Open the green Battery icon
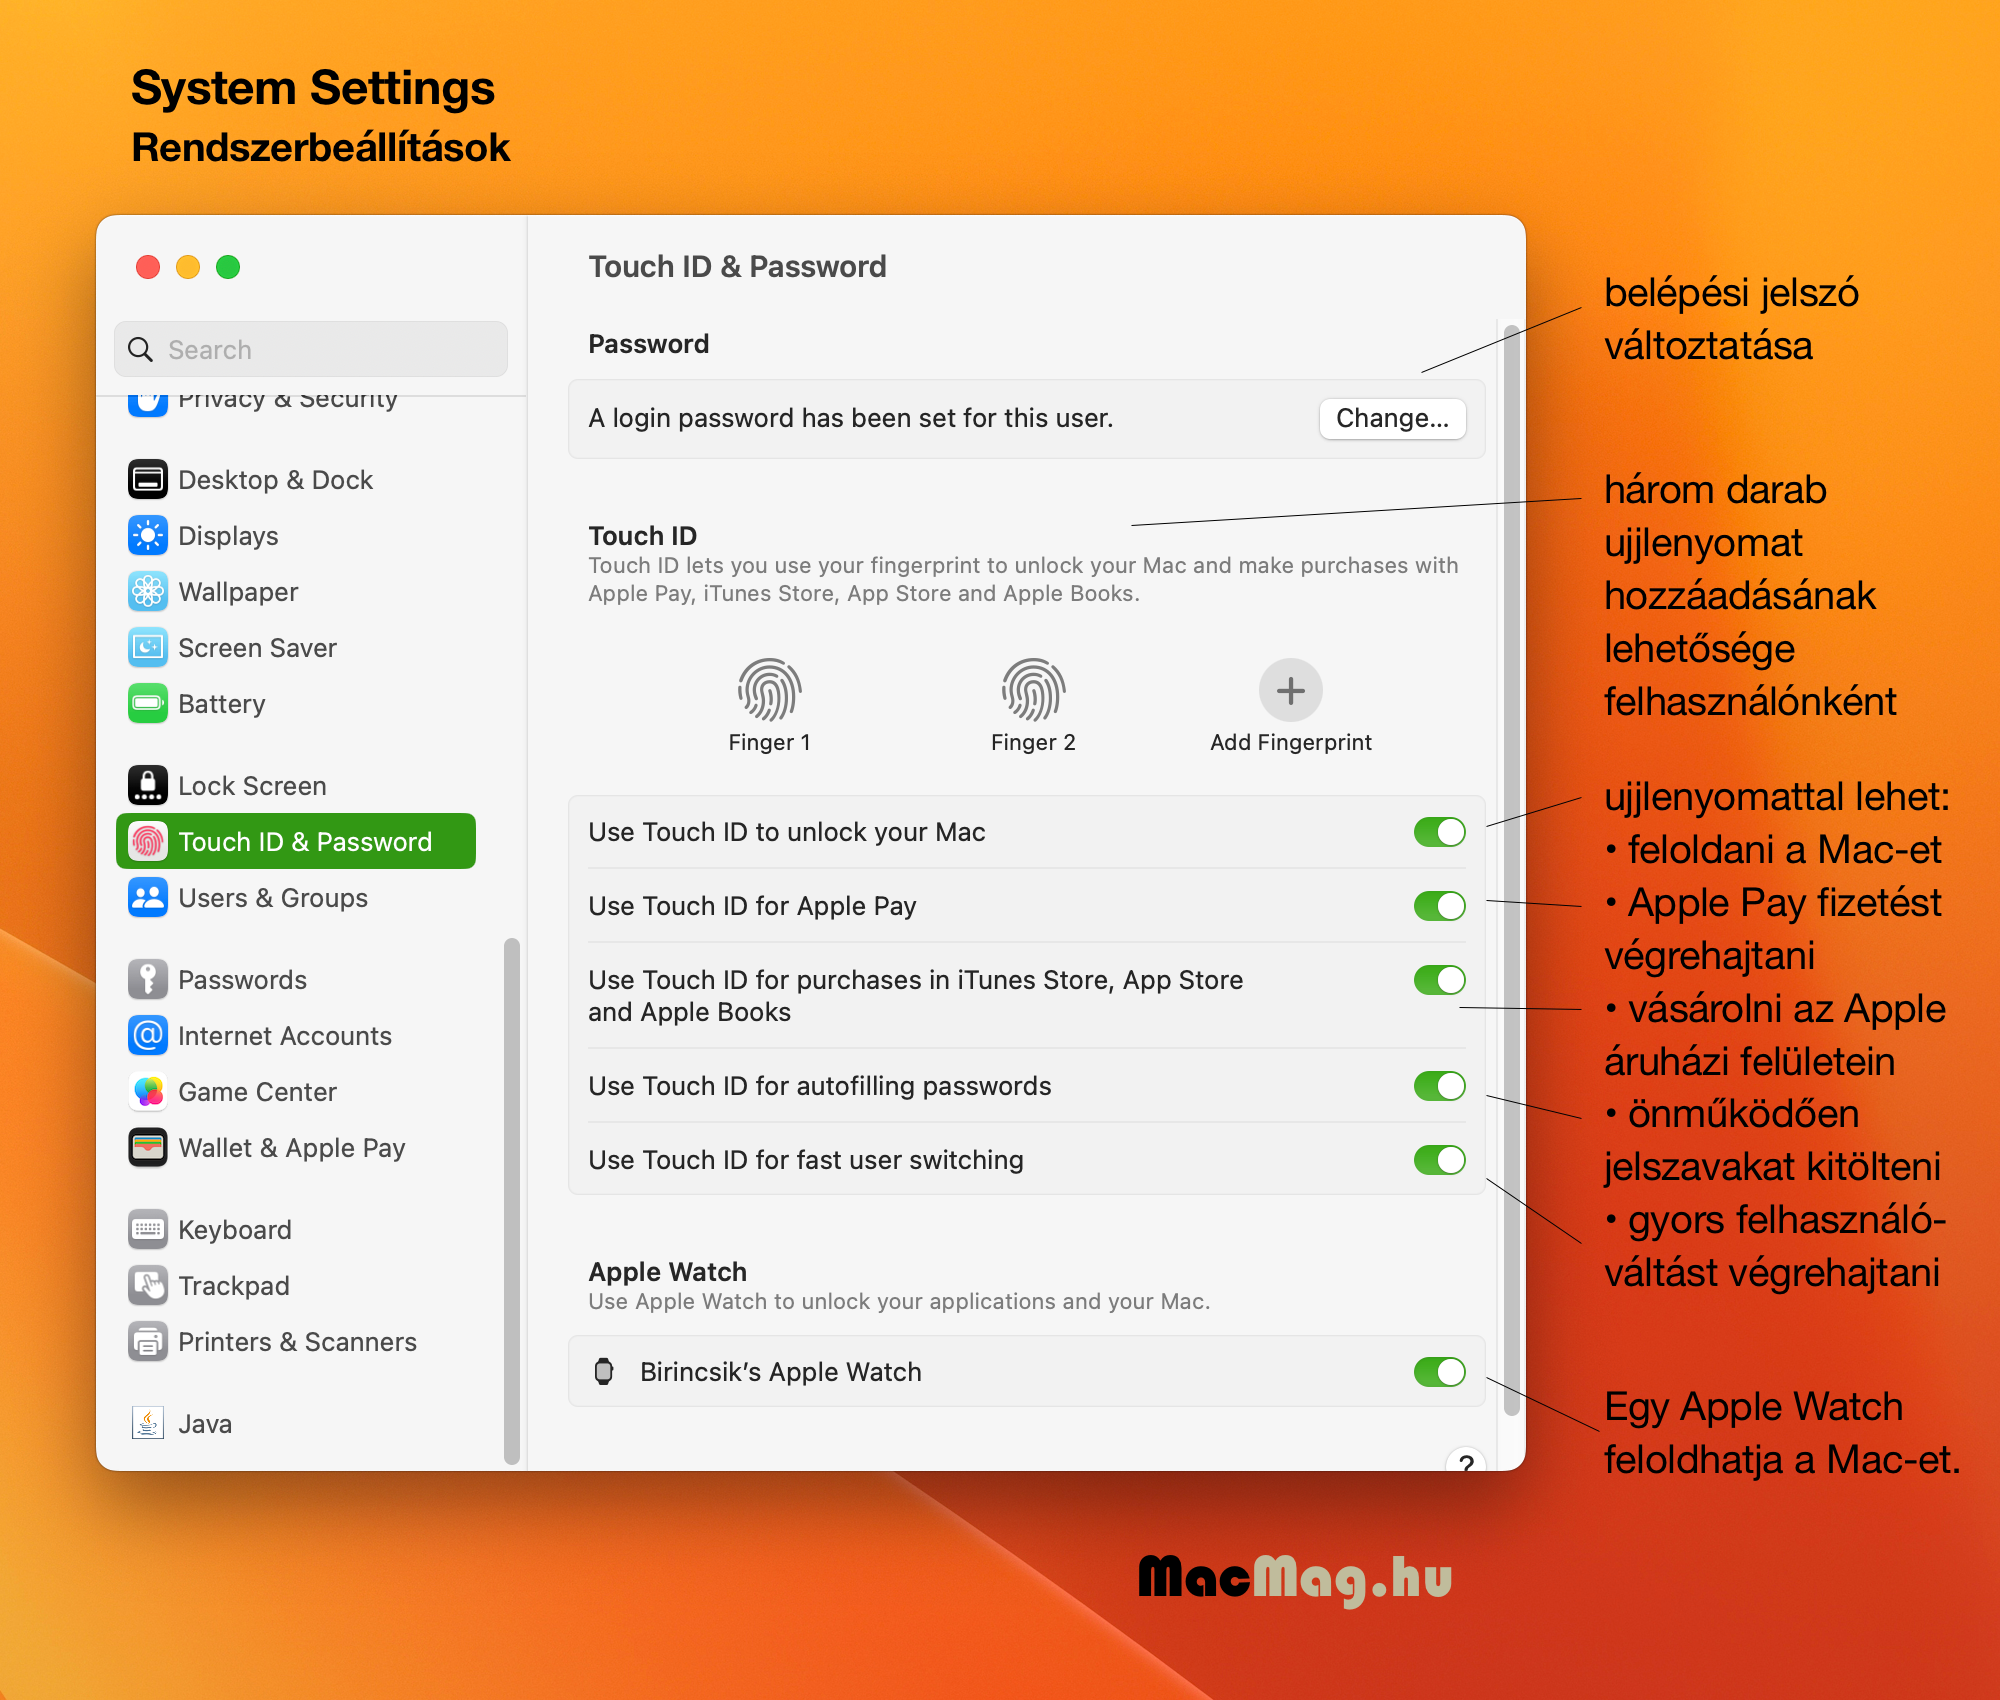This screenshot has height=1700, width=2000. 148,704
